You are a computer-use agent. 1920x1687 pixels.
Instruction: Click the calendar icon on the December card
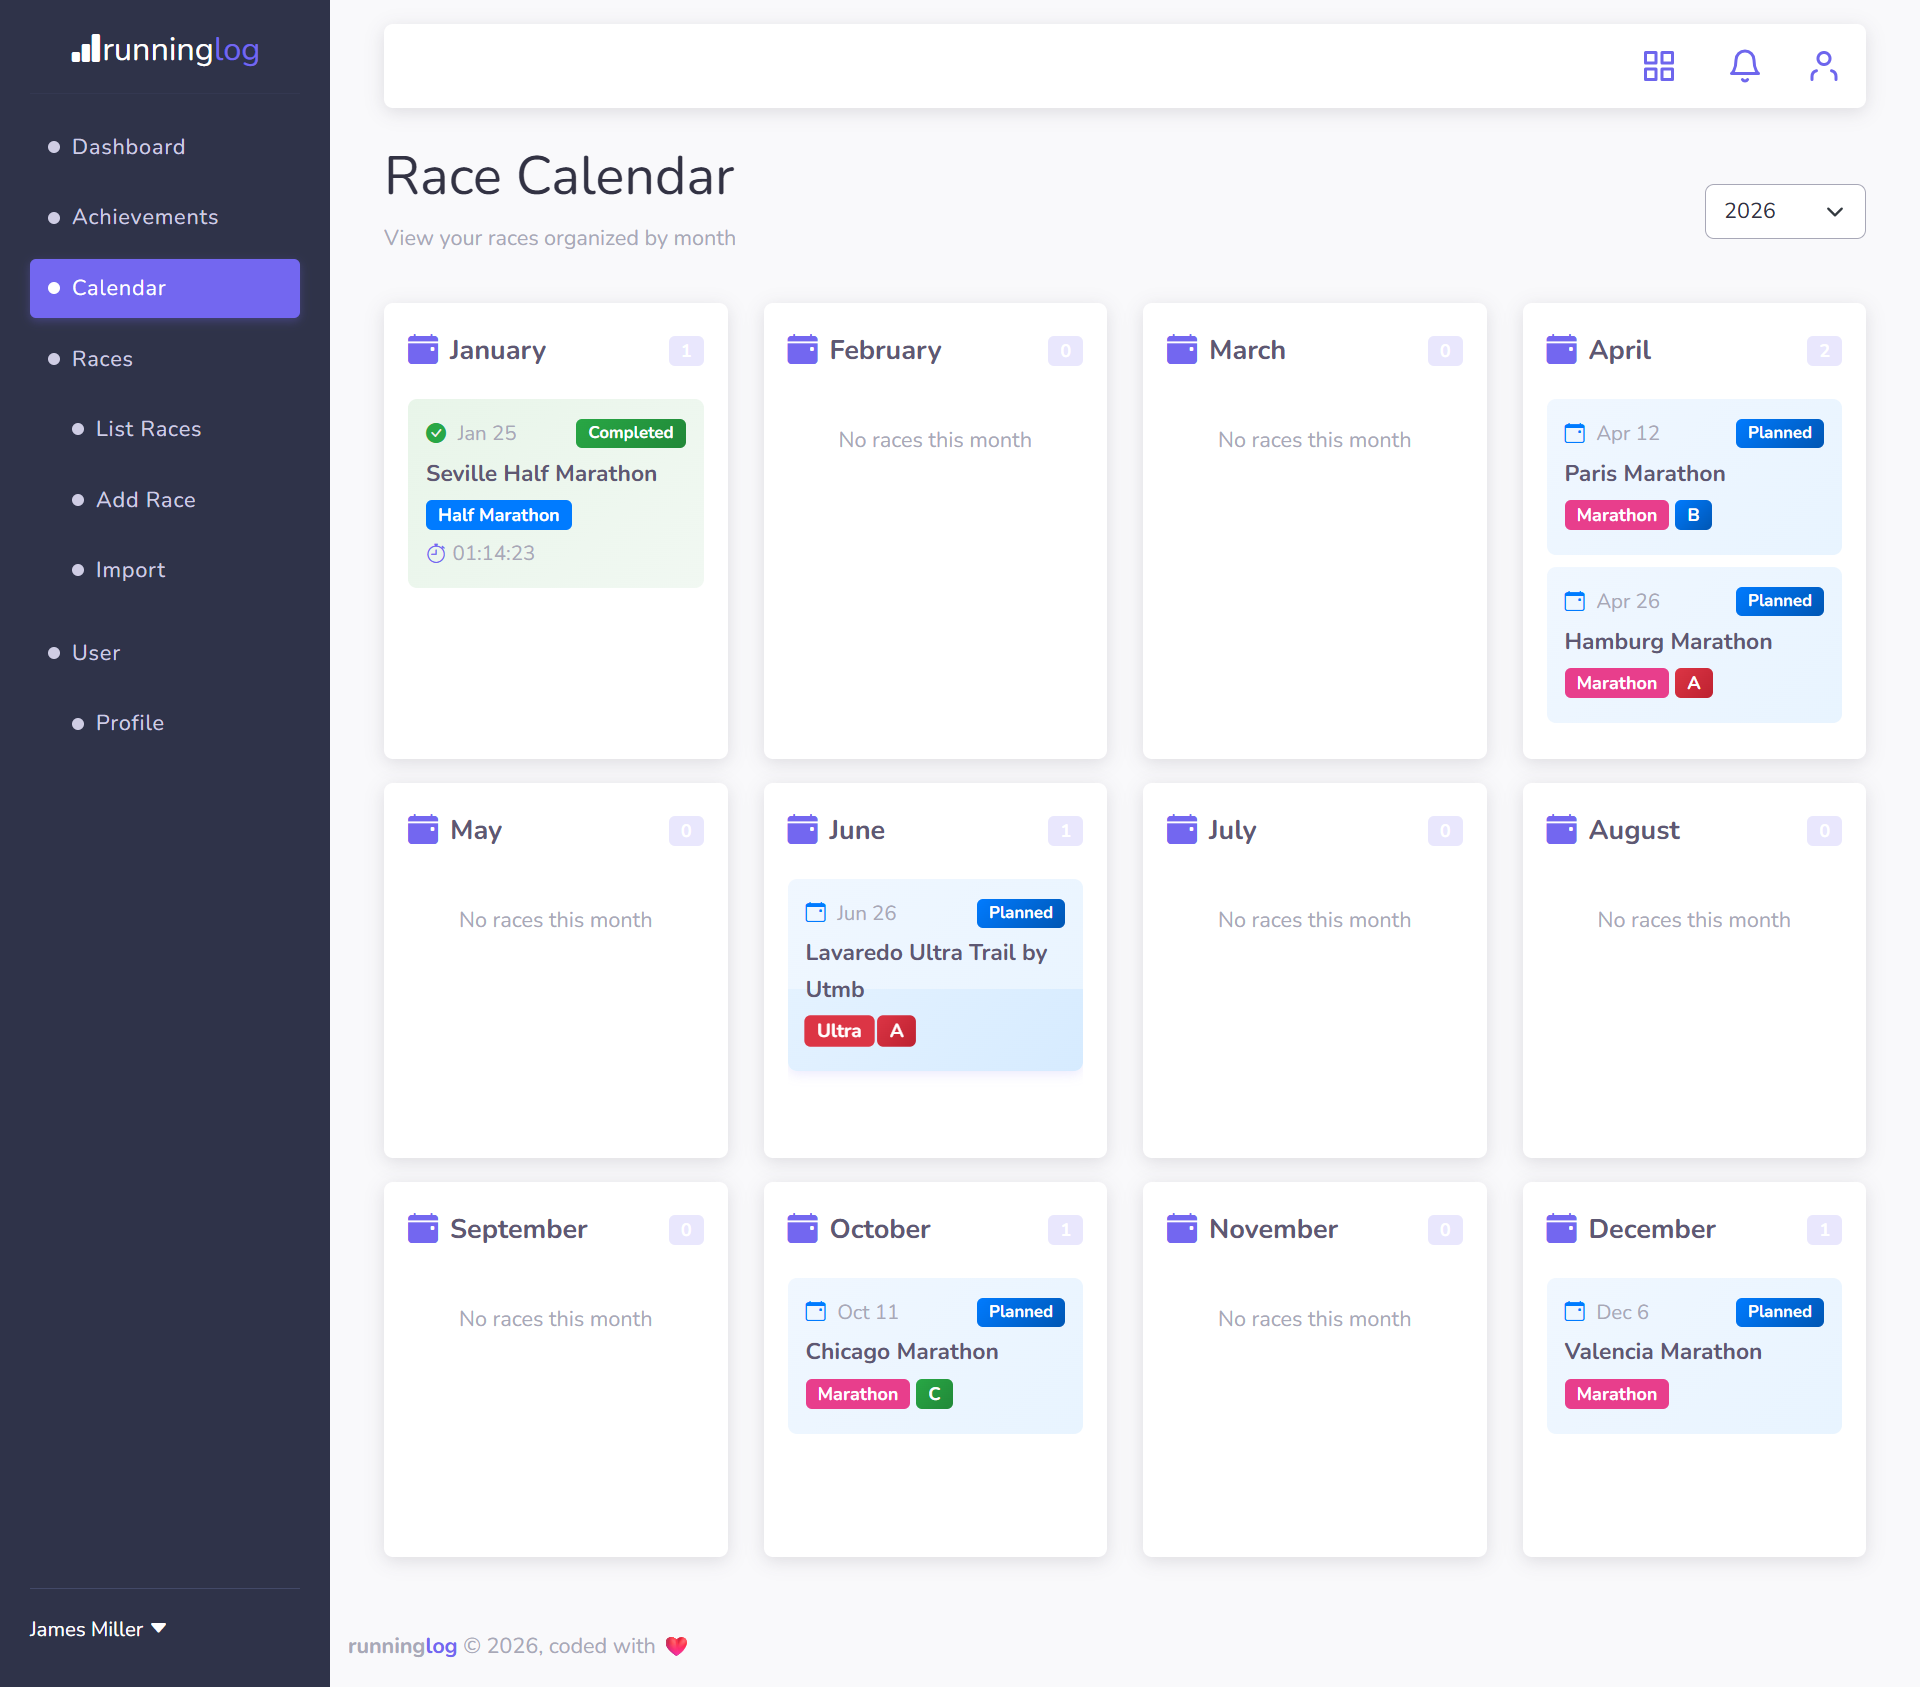coord(1561,1228)
